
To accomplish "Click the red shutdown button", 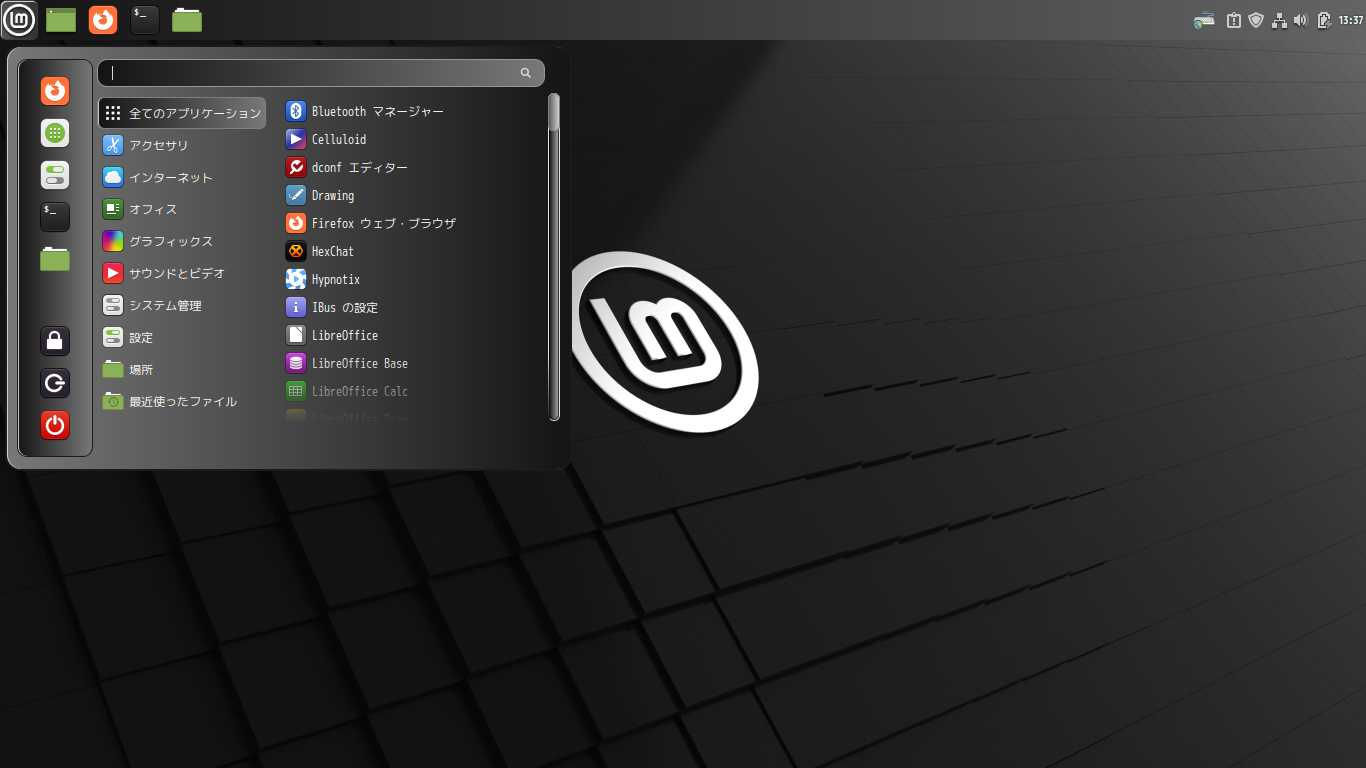I will click(55, 425).
